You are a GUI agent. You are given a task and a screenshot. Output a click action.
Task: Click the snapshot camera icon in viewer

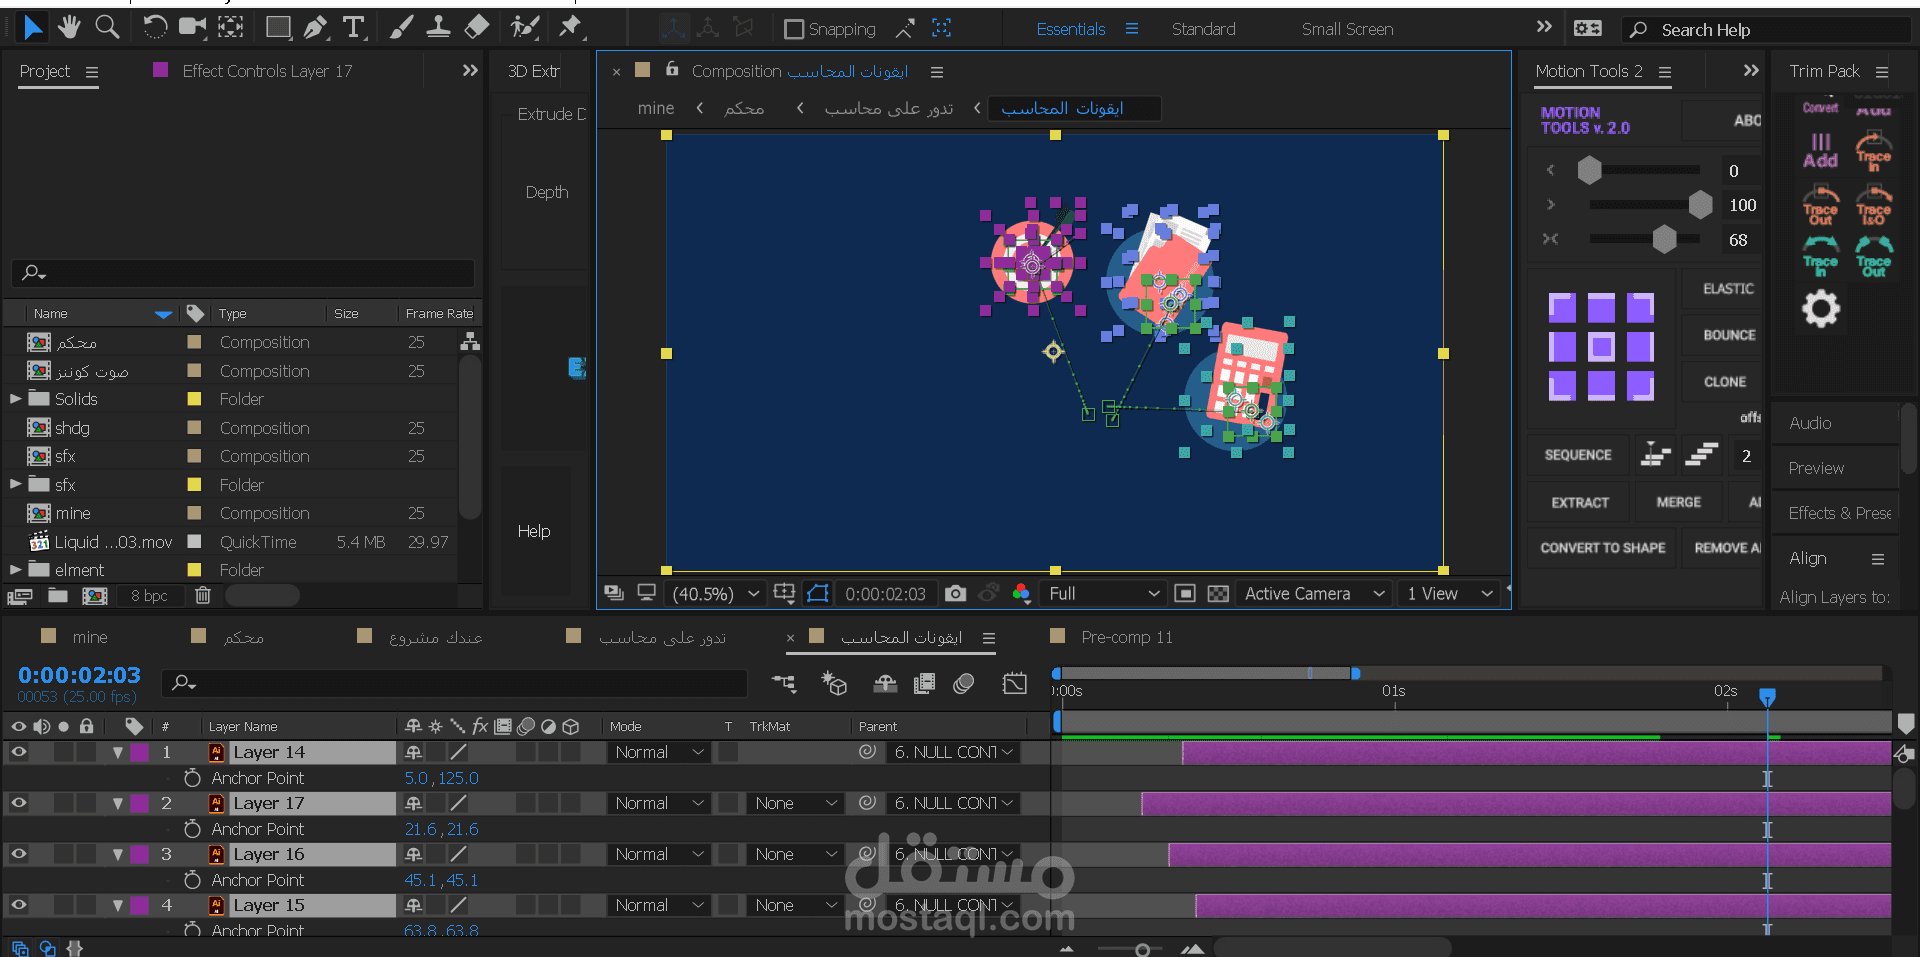pos(955,594)
